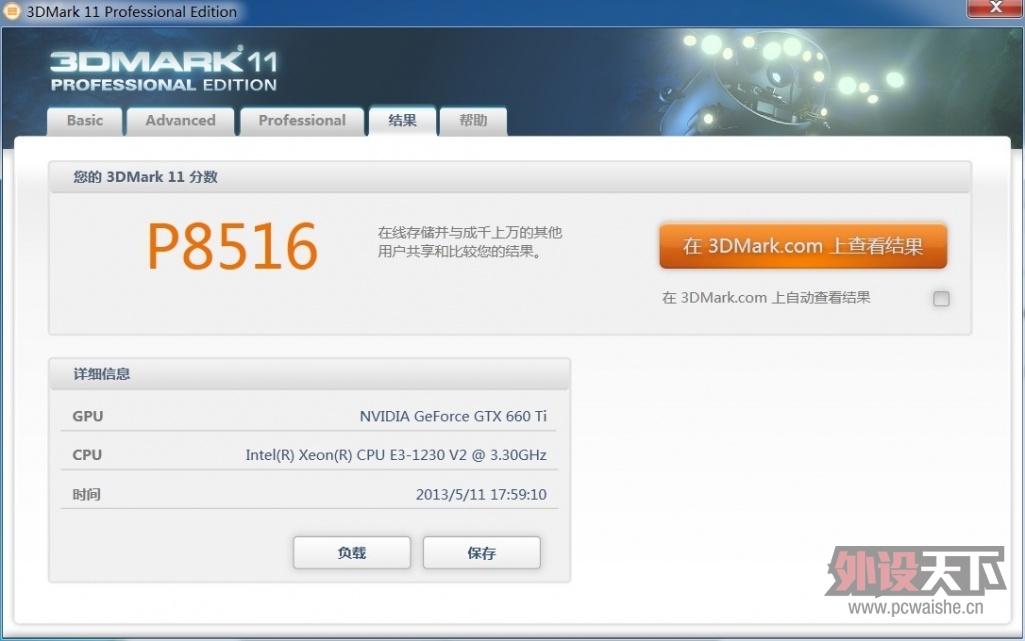The image size is (1025, 641).
Task: Open the 帮助 help tab
Action: pyautogui.click(x=473, y=121)
